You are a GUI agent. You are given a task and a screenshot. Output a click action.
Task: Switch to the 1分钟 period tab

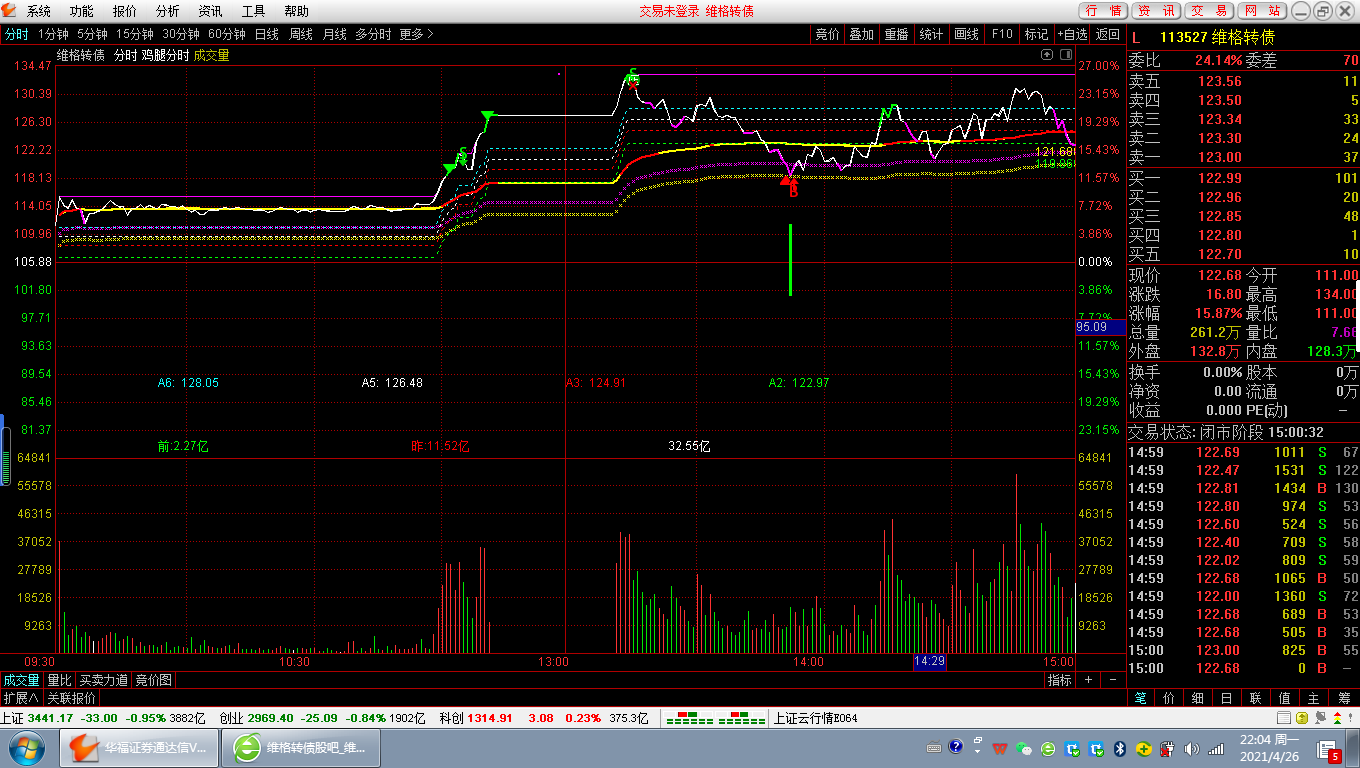pos(52,34)
